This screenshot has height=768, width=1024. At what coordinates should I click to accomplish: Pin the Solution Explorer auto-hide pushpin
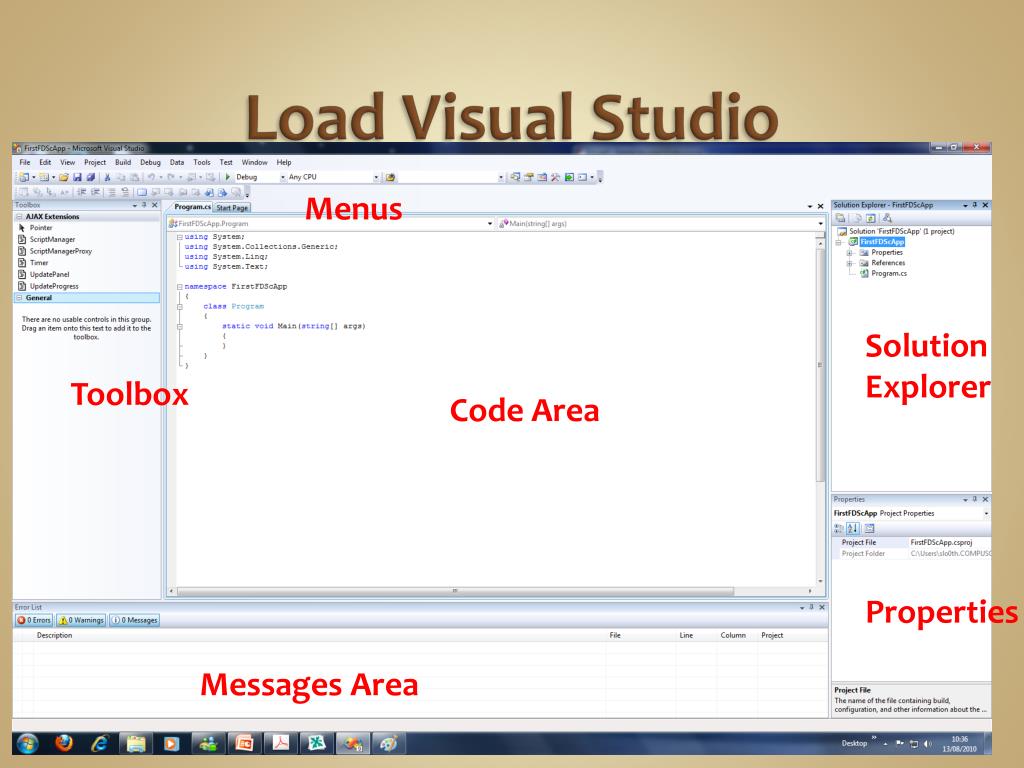pyautogui.click(x=975, y=205)
